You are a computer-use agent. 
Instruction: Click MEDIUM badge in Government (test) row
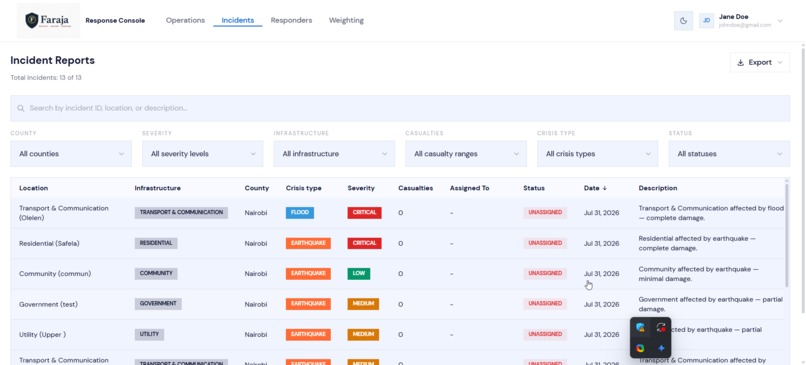(363, 304)
